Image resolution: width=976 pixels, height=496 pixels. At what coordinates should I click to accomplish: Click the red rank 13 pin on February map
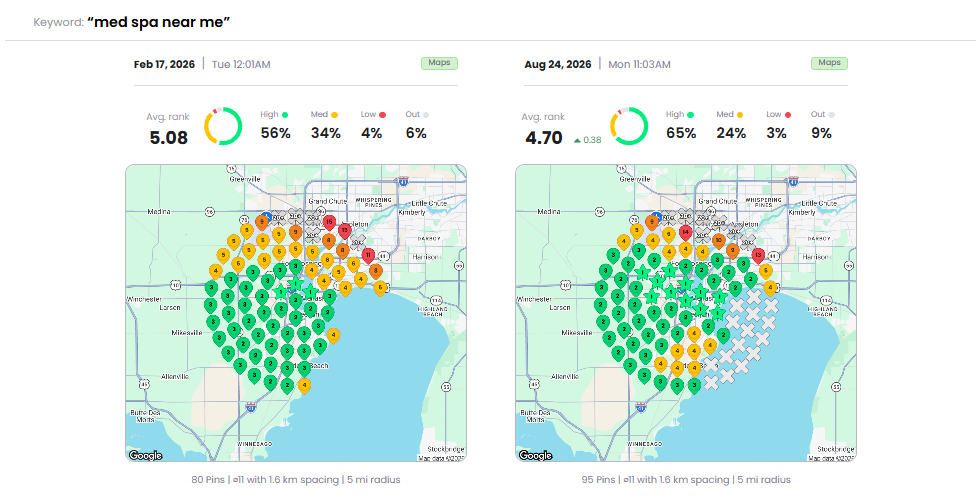[345, 230]
